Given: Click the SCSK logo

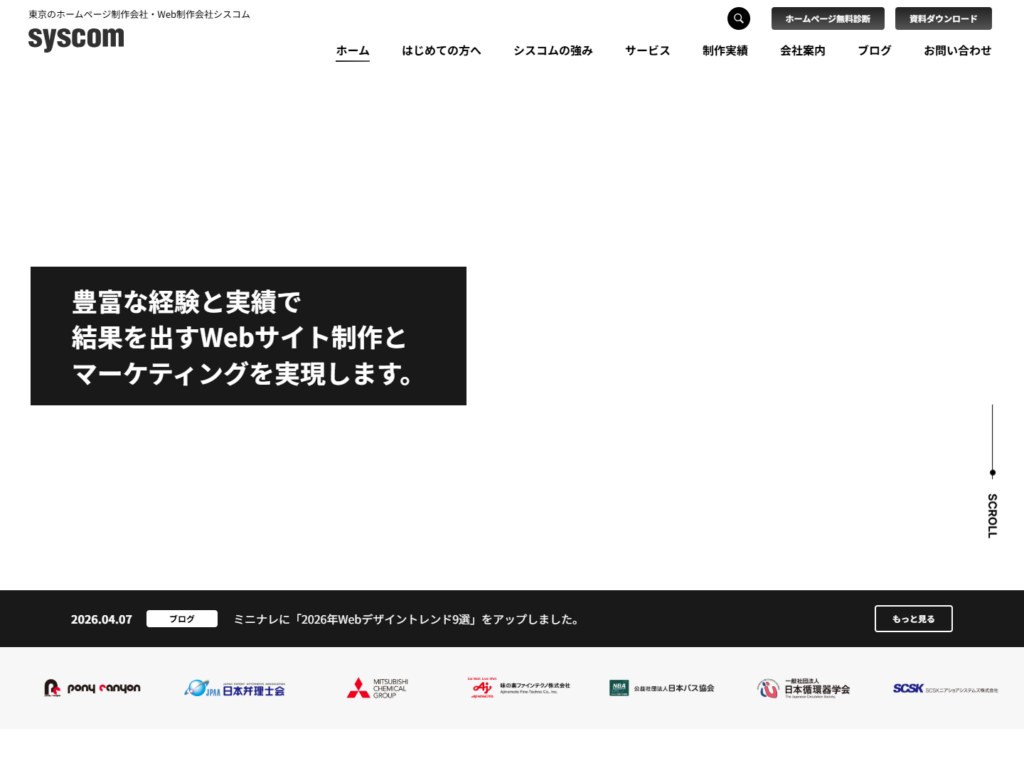Looking at the screenshot, I should (945, 688).
